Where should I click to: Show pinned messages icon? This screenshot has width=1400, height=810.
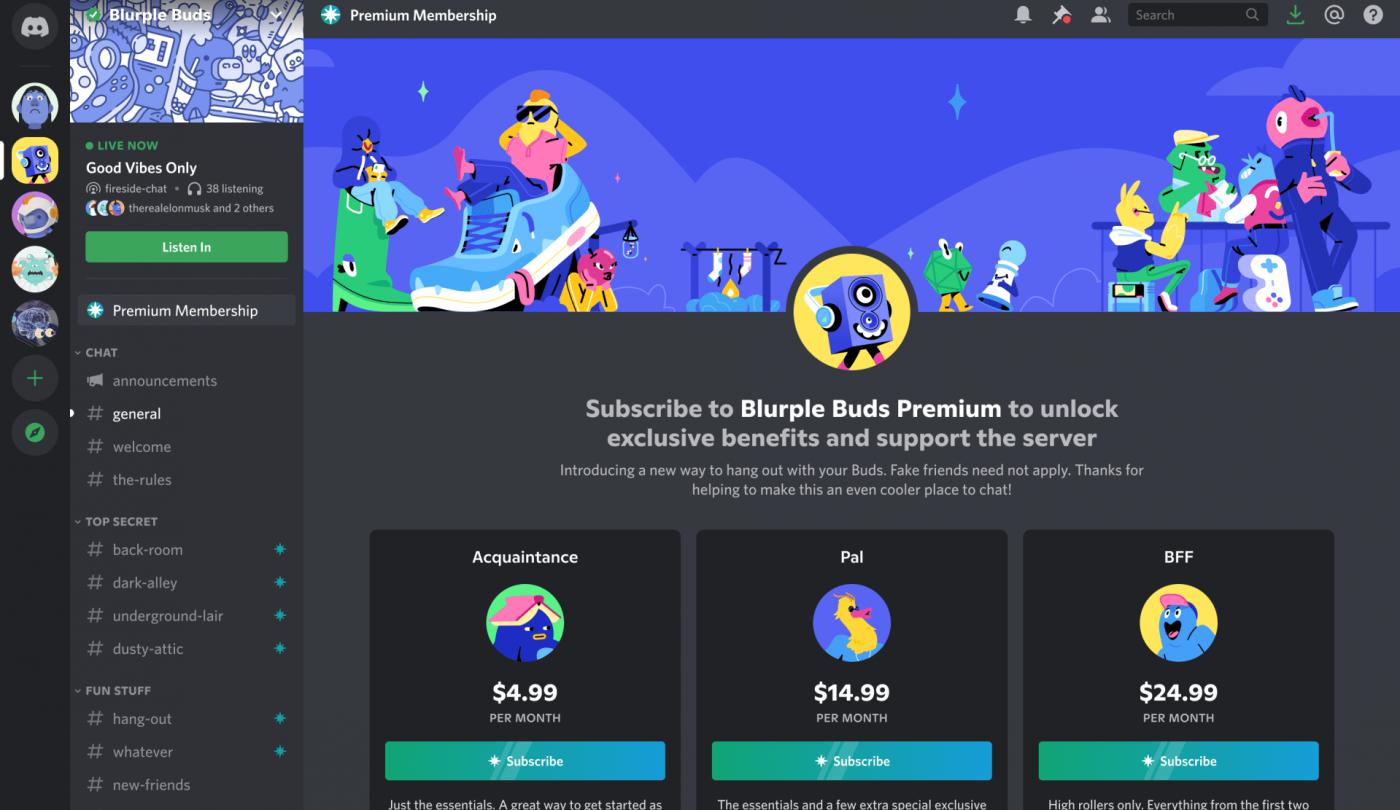tap(1062, 15)
